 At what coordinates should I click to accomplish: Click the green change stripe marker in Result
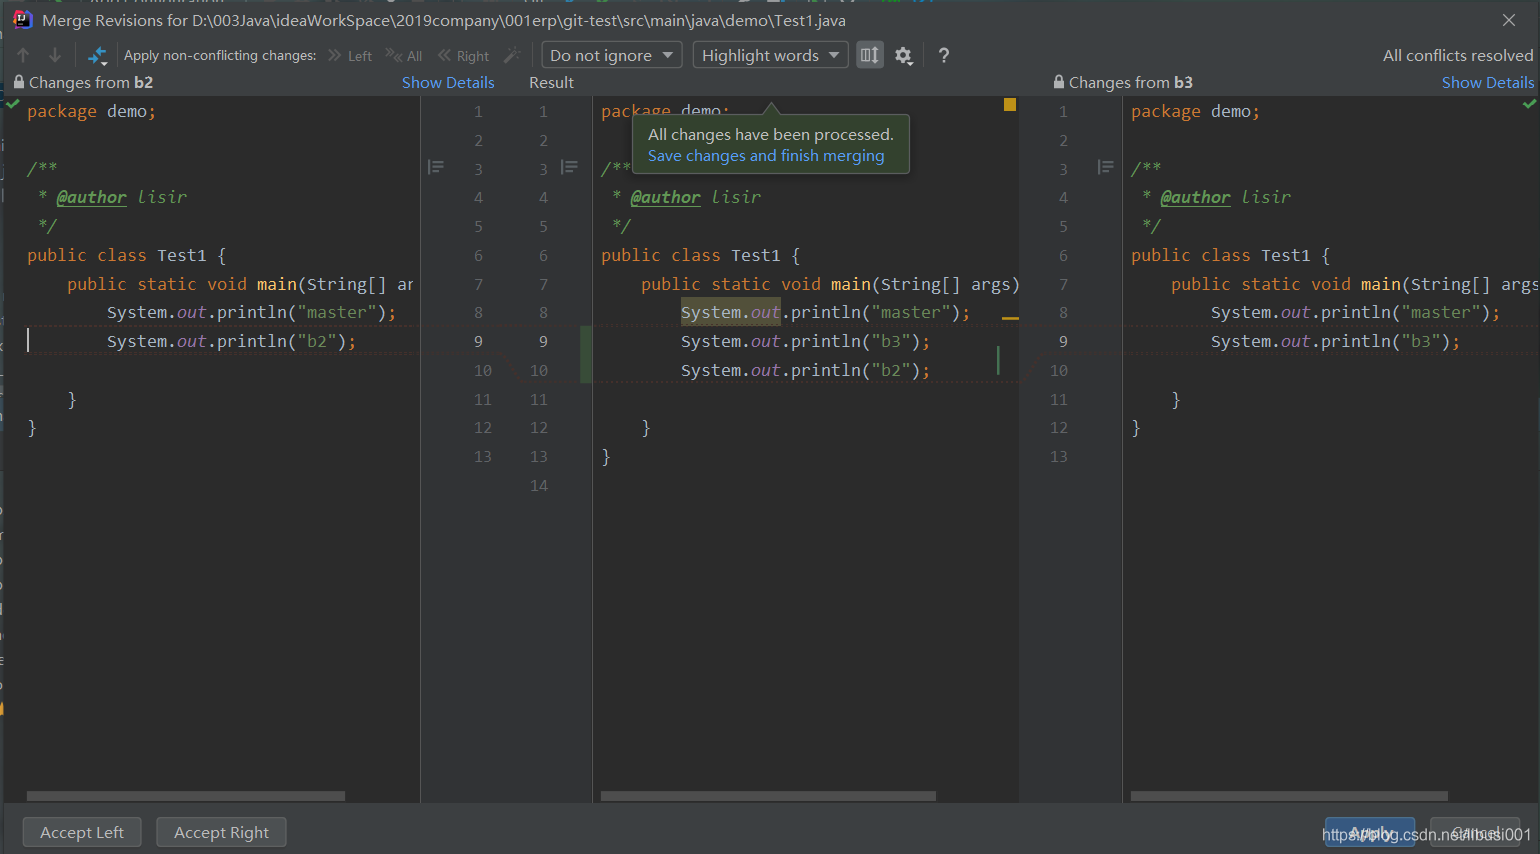(998, 360)
